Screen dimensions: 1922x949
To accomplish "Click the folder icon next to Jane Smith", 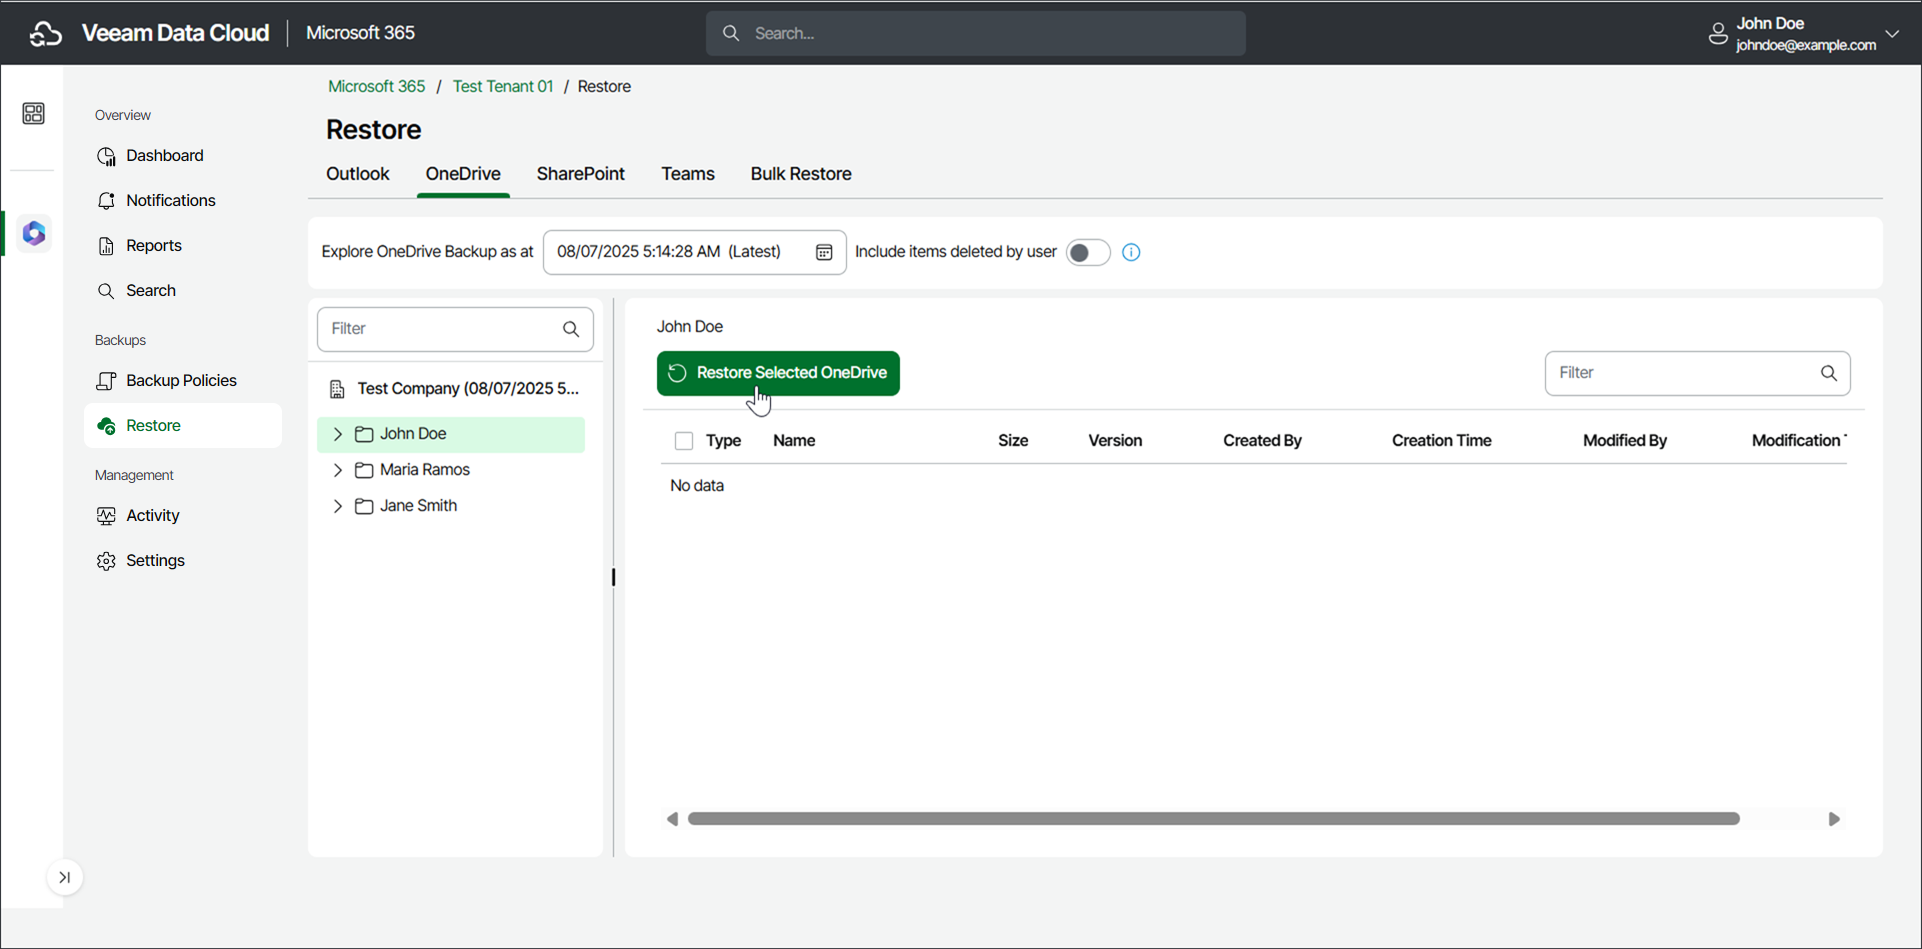I will point(364,506).
